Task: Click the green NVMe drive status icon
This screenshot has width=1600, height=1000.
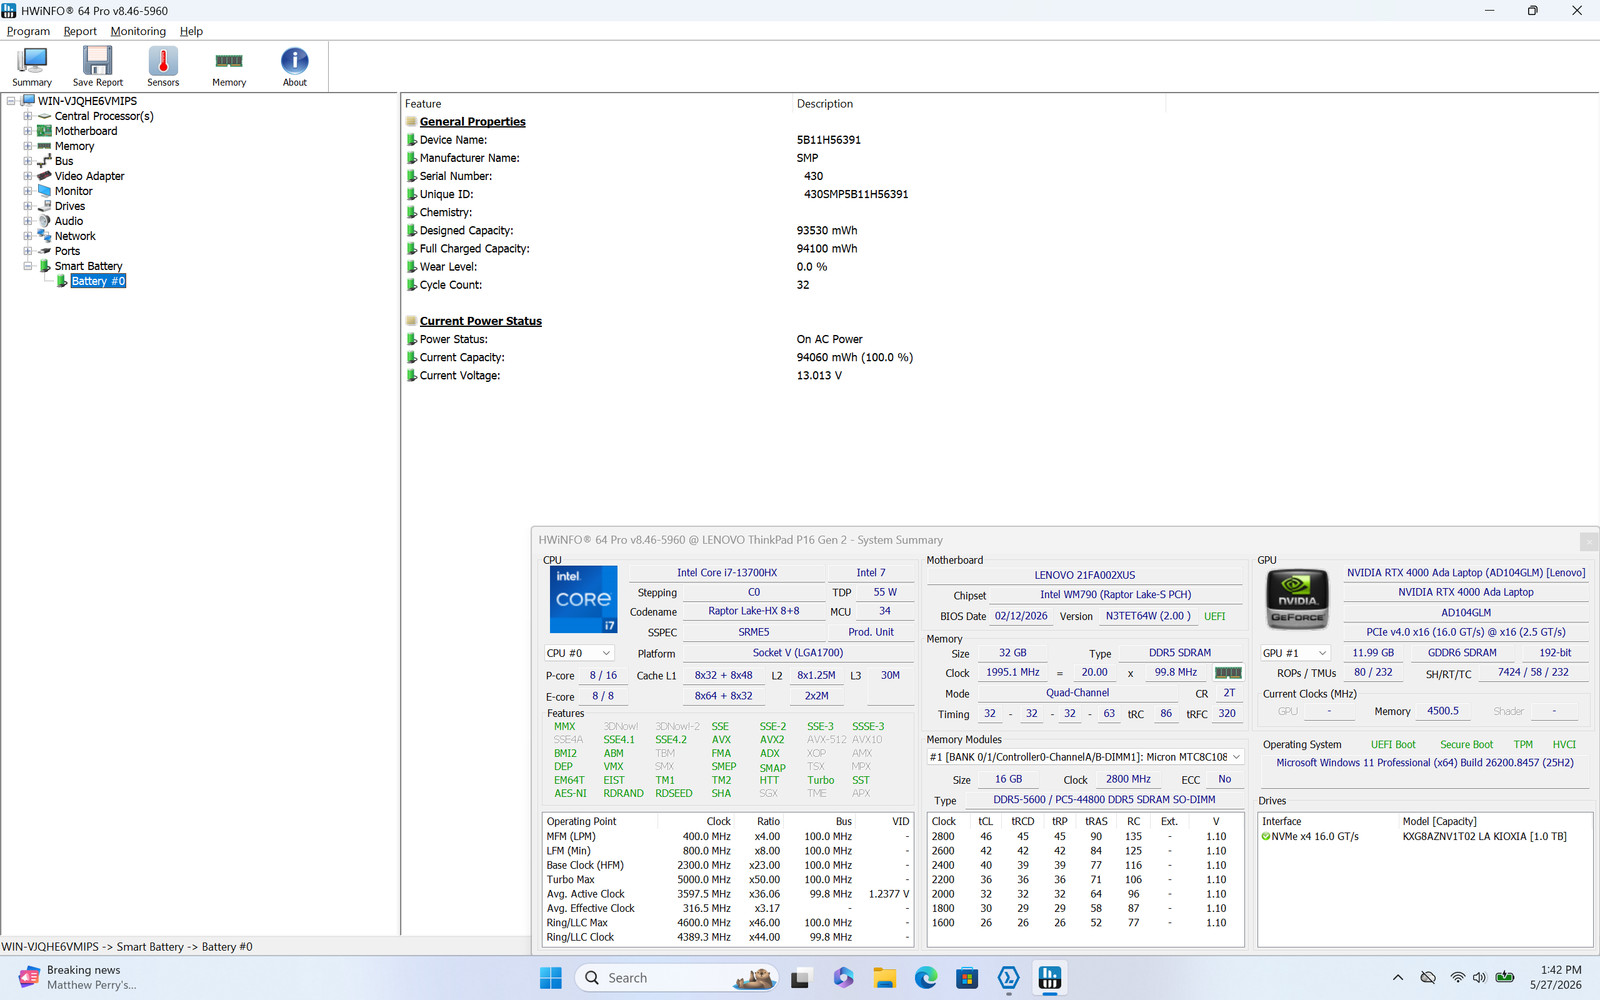Action: point(1266,837)
